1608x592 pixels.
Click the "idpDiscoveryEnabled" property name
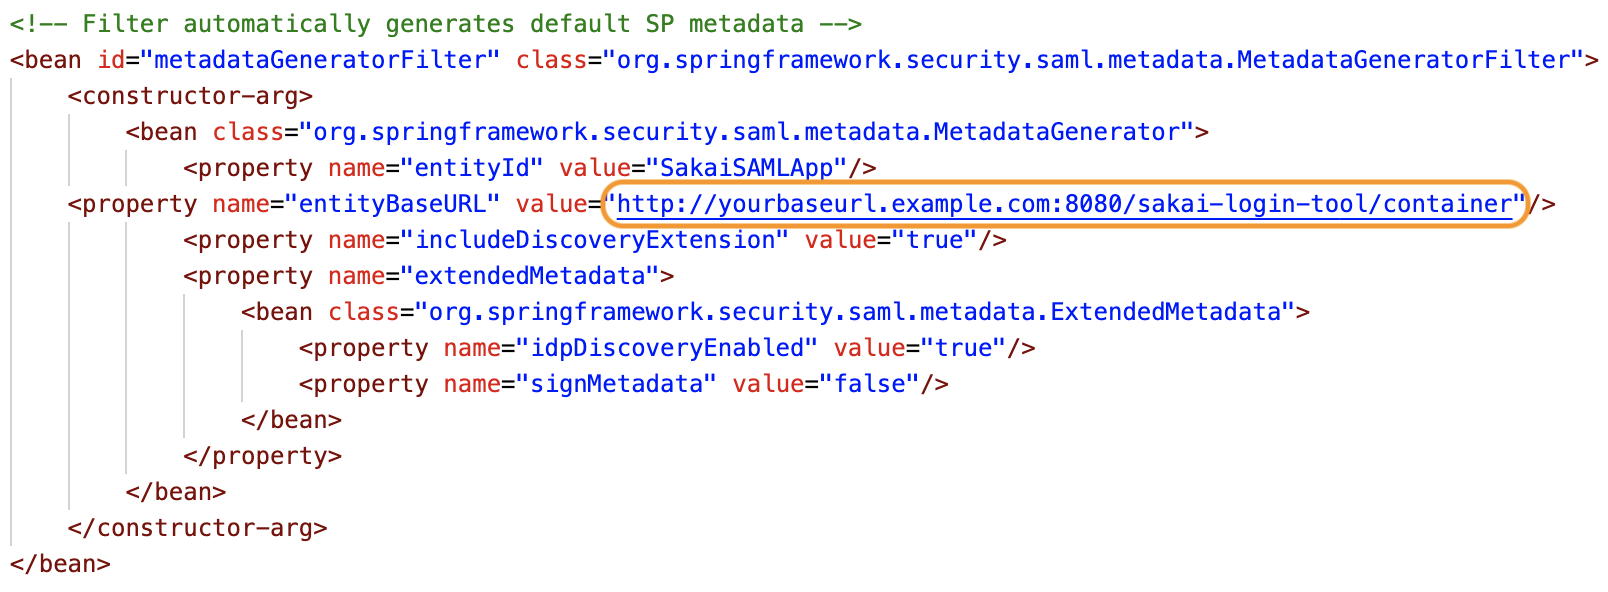(x=666, y=348)
